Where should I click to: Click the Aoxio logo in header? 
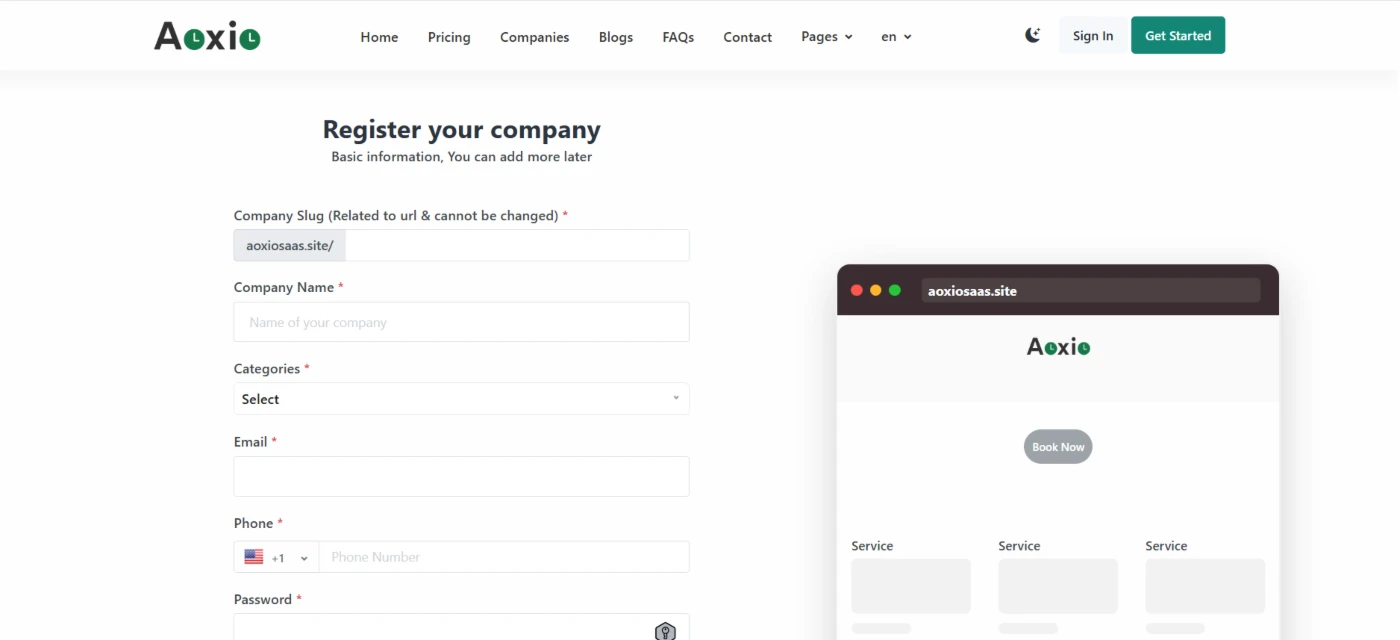coord(207,36)
